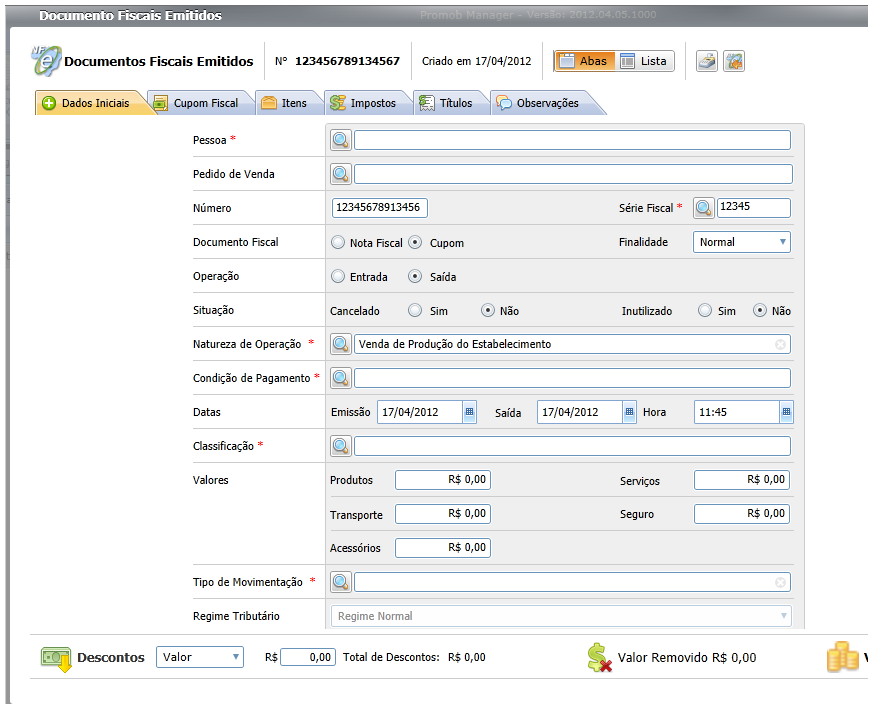The height and width of the screenshot is (704, 883).
Task: Select Cupom document type
Action: (415, 242)
